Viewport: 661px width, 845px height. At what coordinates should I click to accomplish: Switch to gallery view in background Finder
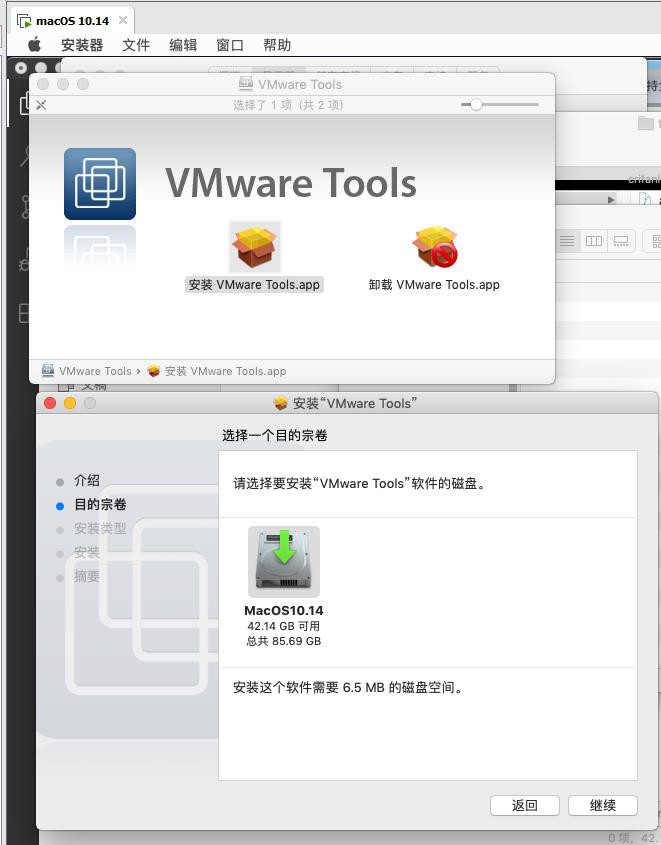pos(621,241)
